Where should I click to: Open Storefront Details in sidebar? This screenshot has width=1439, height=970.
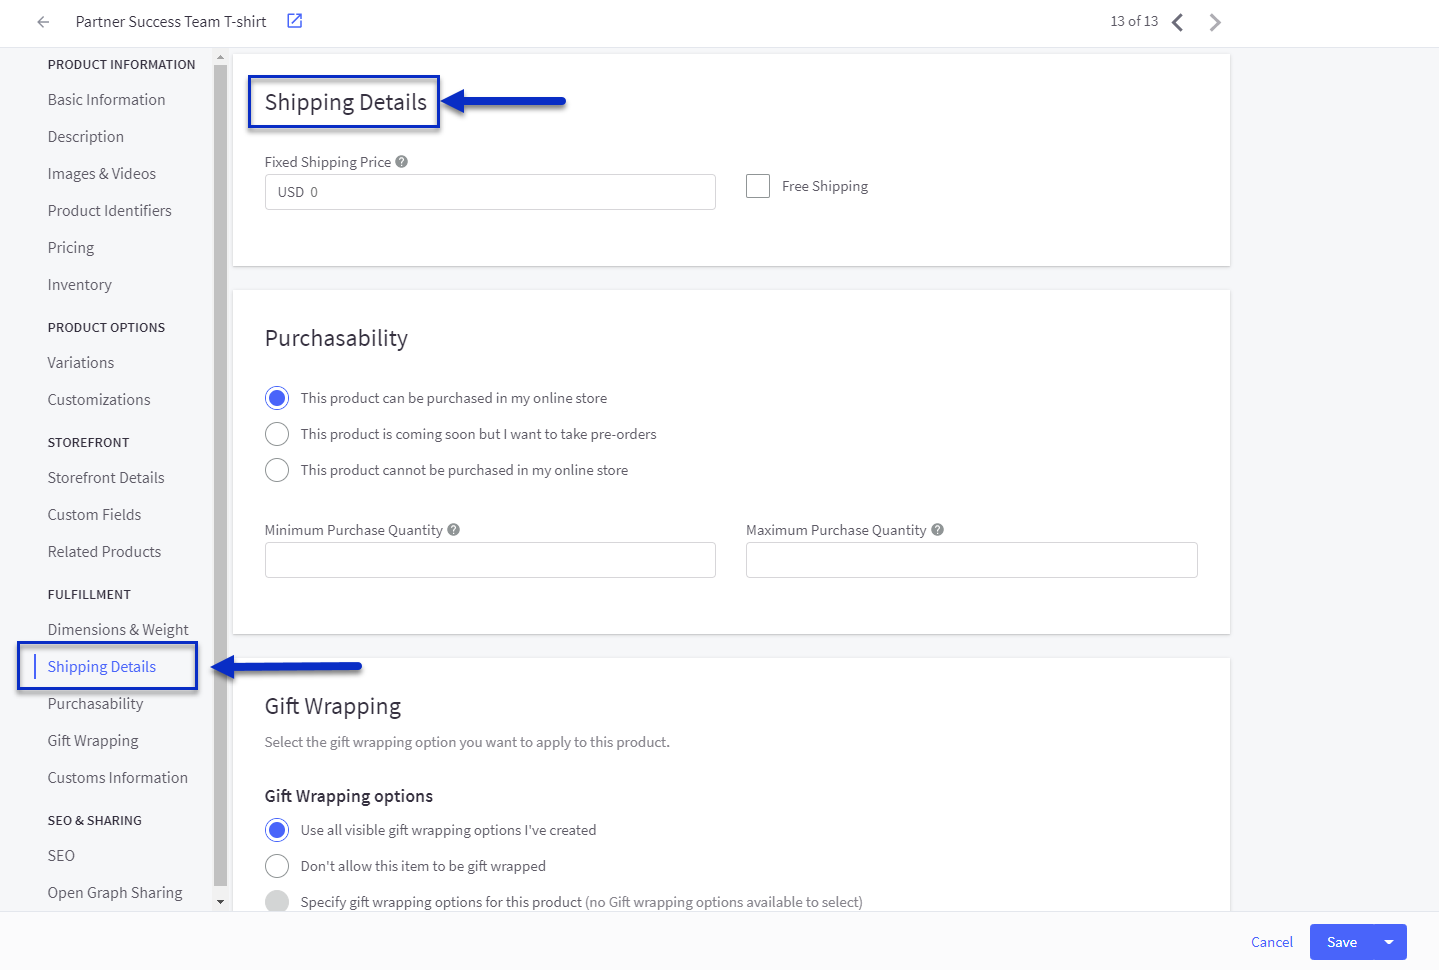click(106, 478)
